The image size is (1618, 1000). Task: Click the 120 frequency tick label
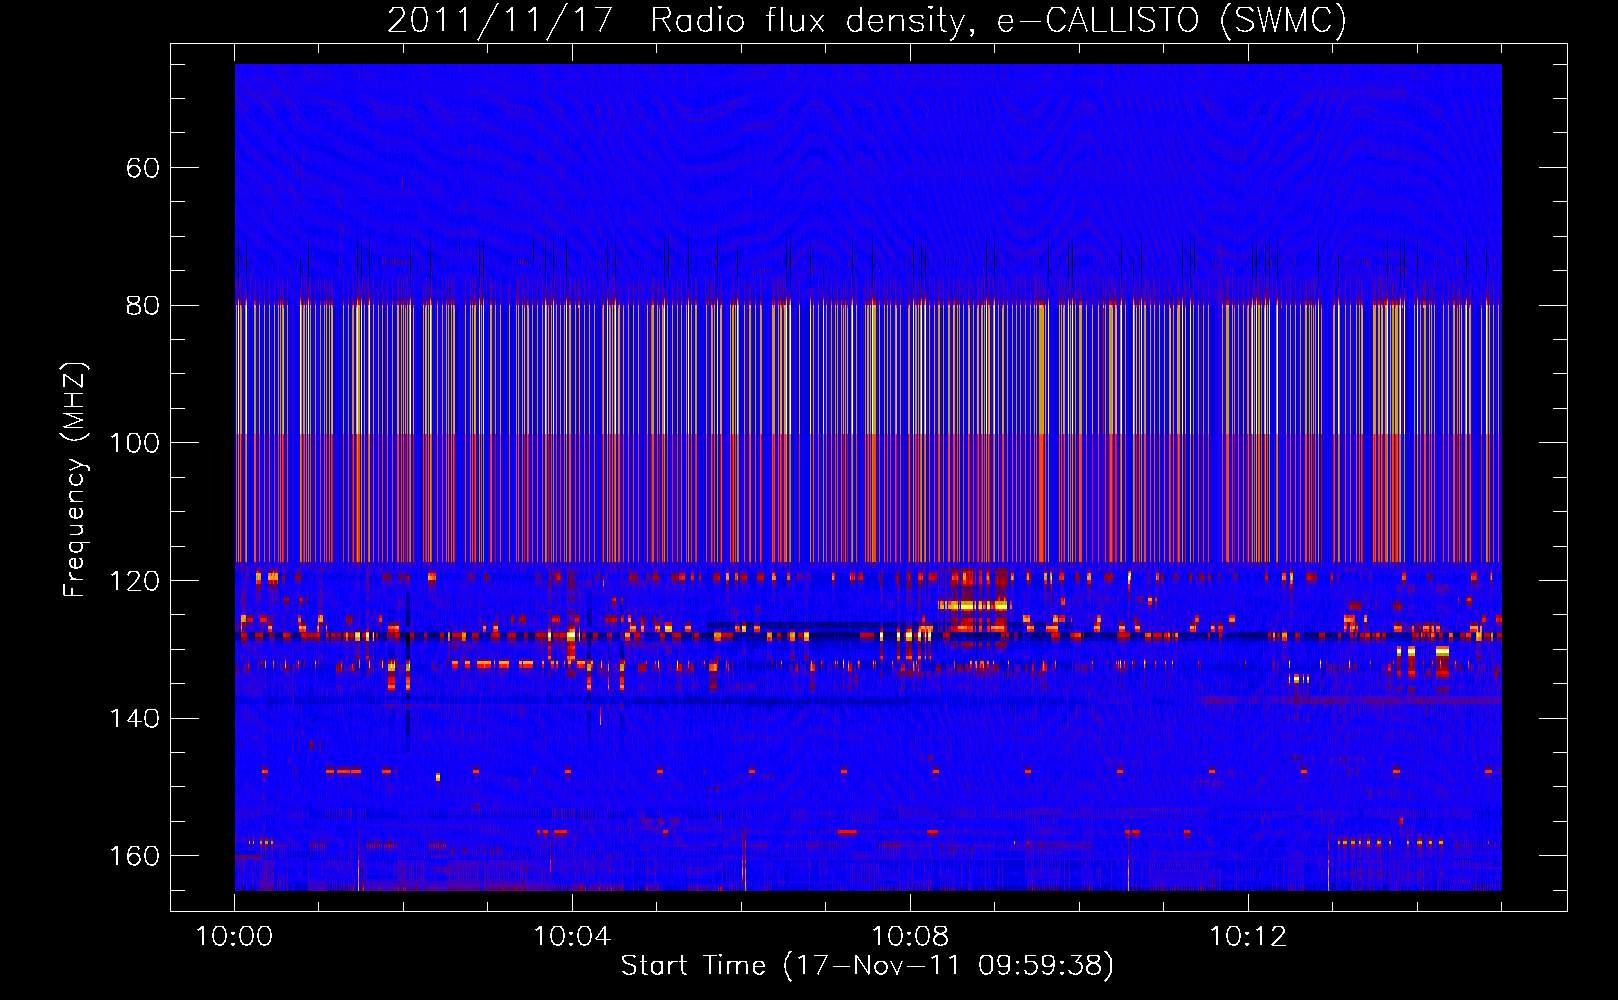[134, 581]
